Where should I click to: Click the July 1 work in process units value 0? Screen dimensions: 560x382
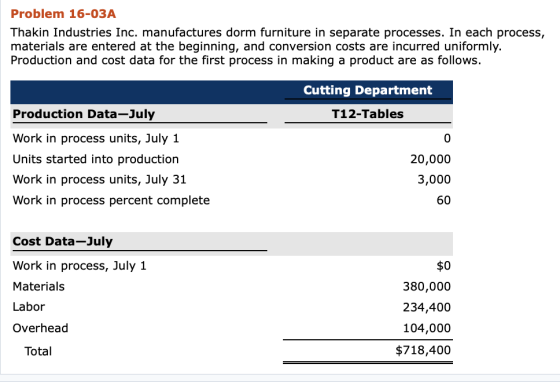(x=447, y=139)
